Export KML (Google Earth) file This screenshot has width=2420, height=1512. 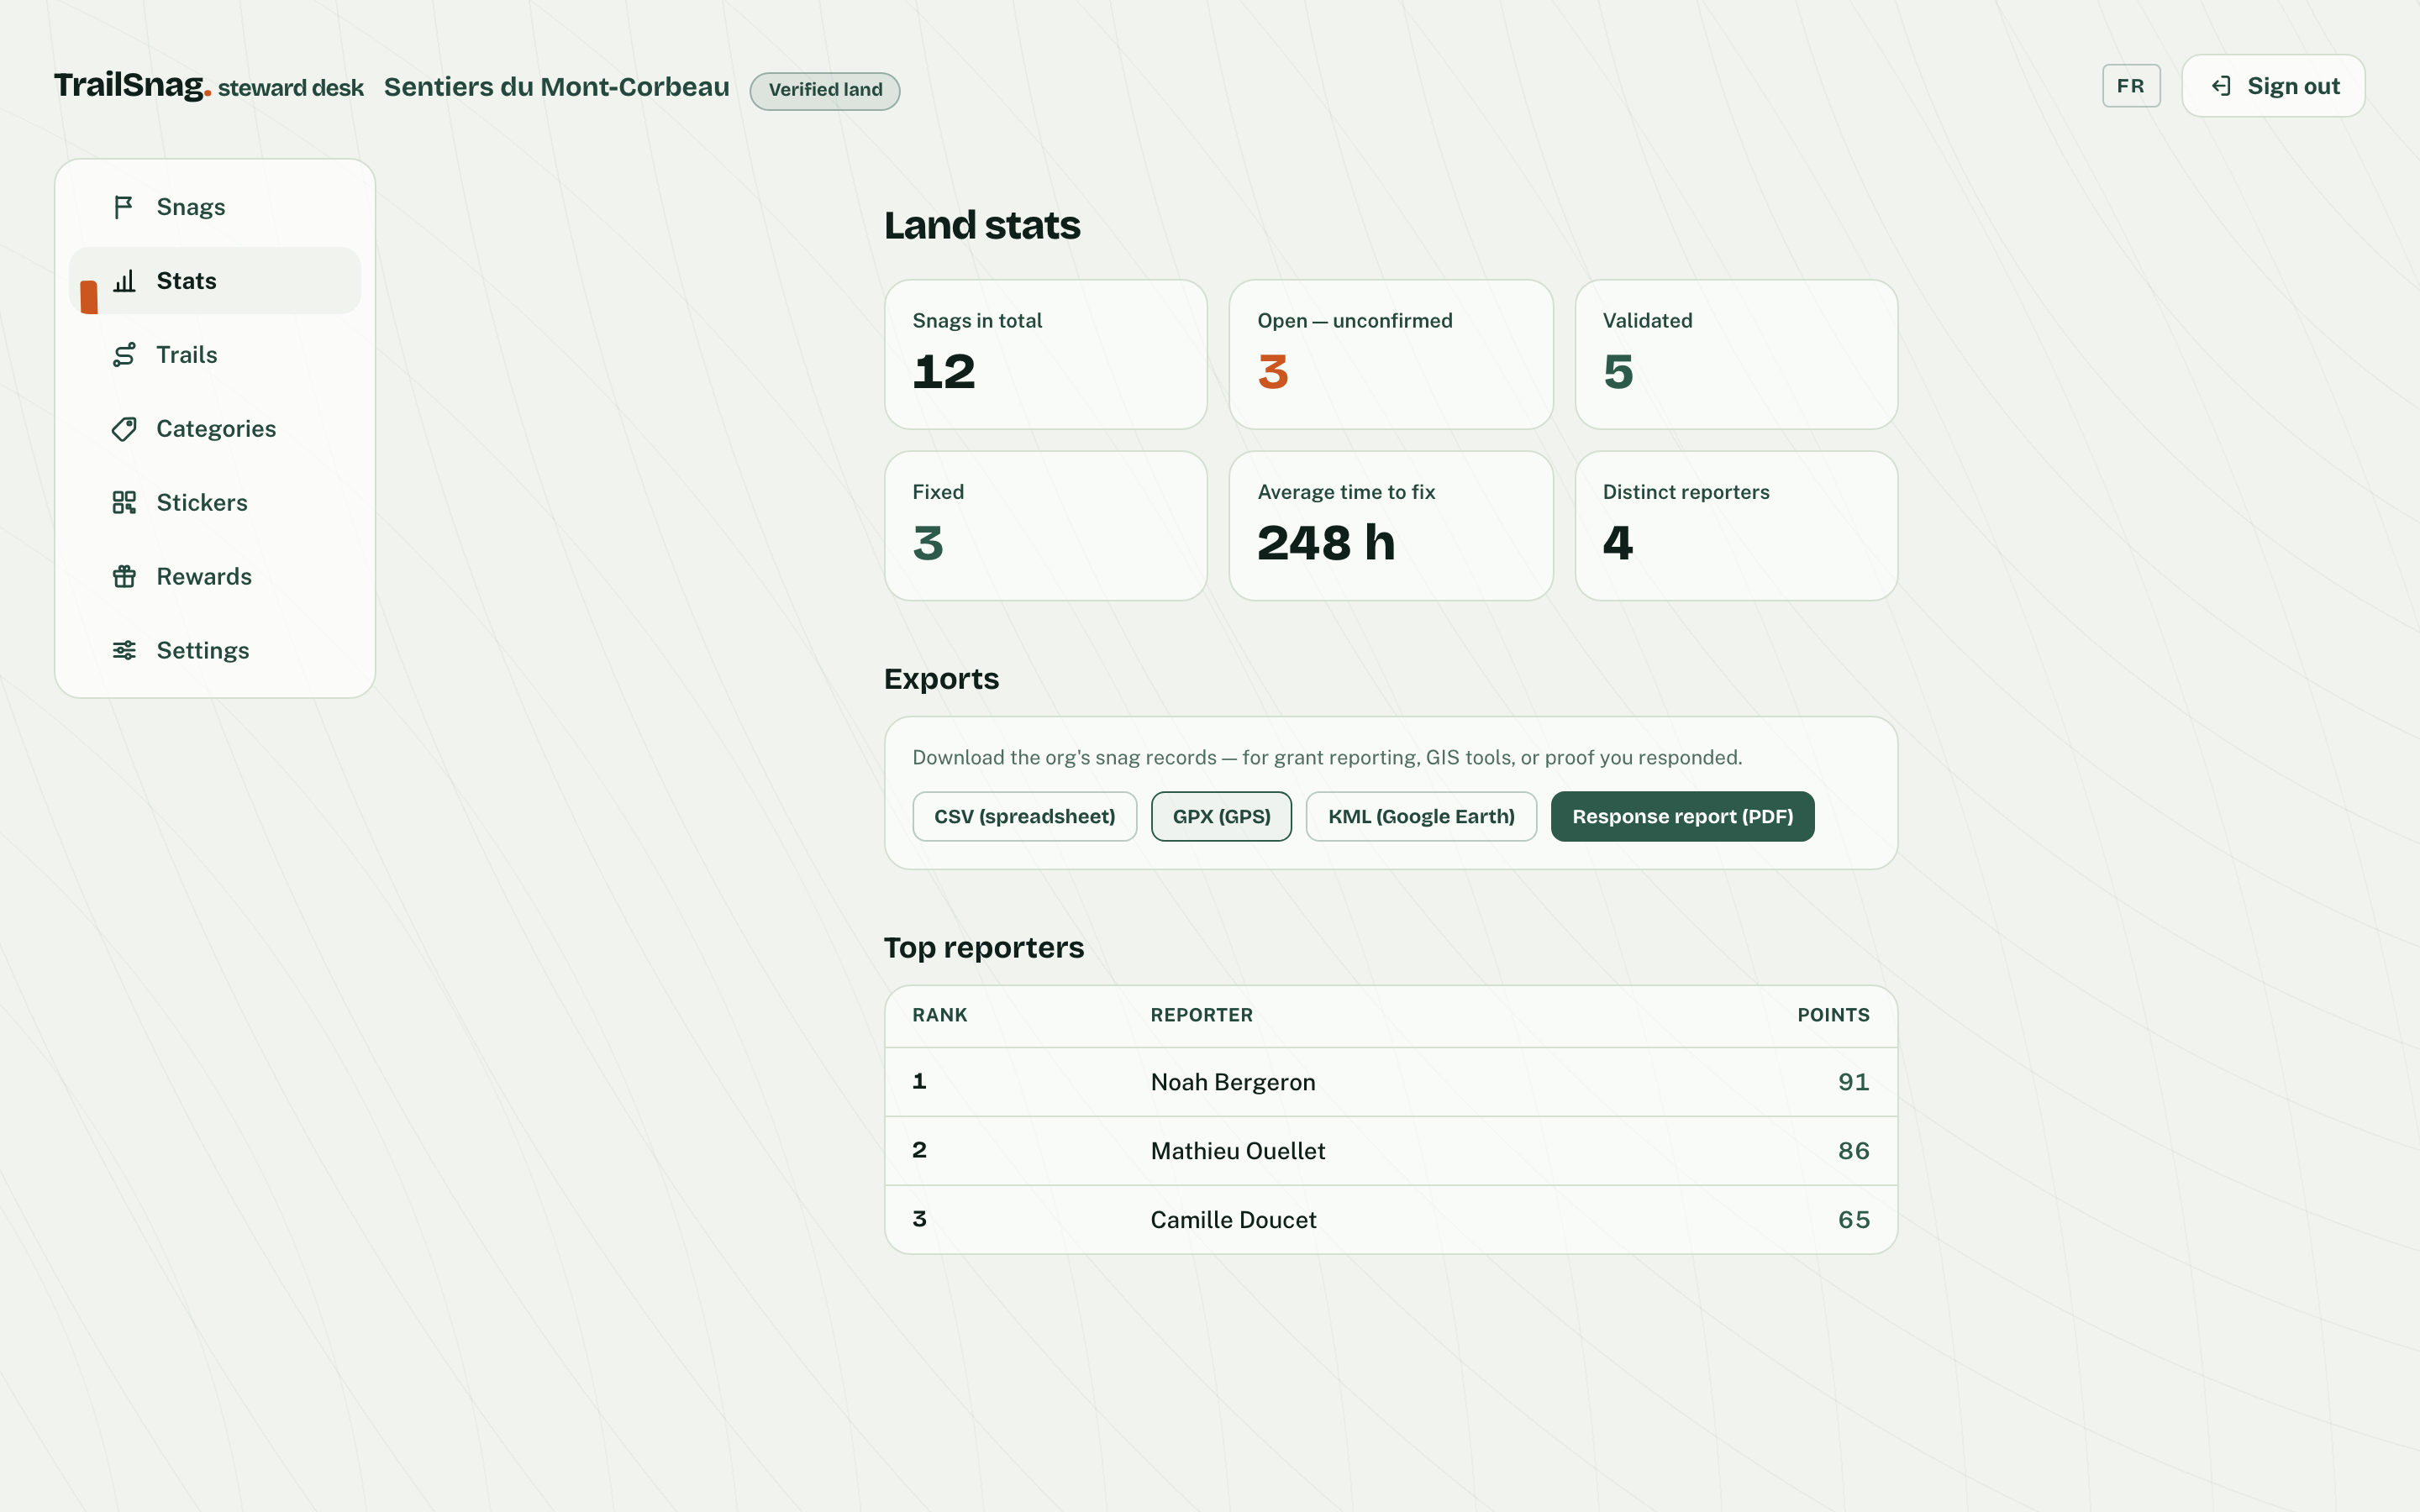(x=1421, y=817)
